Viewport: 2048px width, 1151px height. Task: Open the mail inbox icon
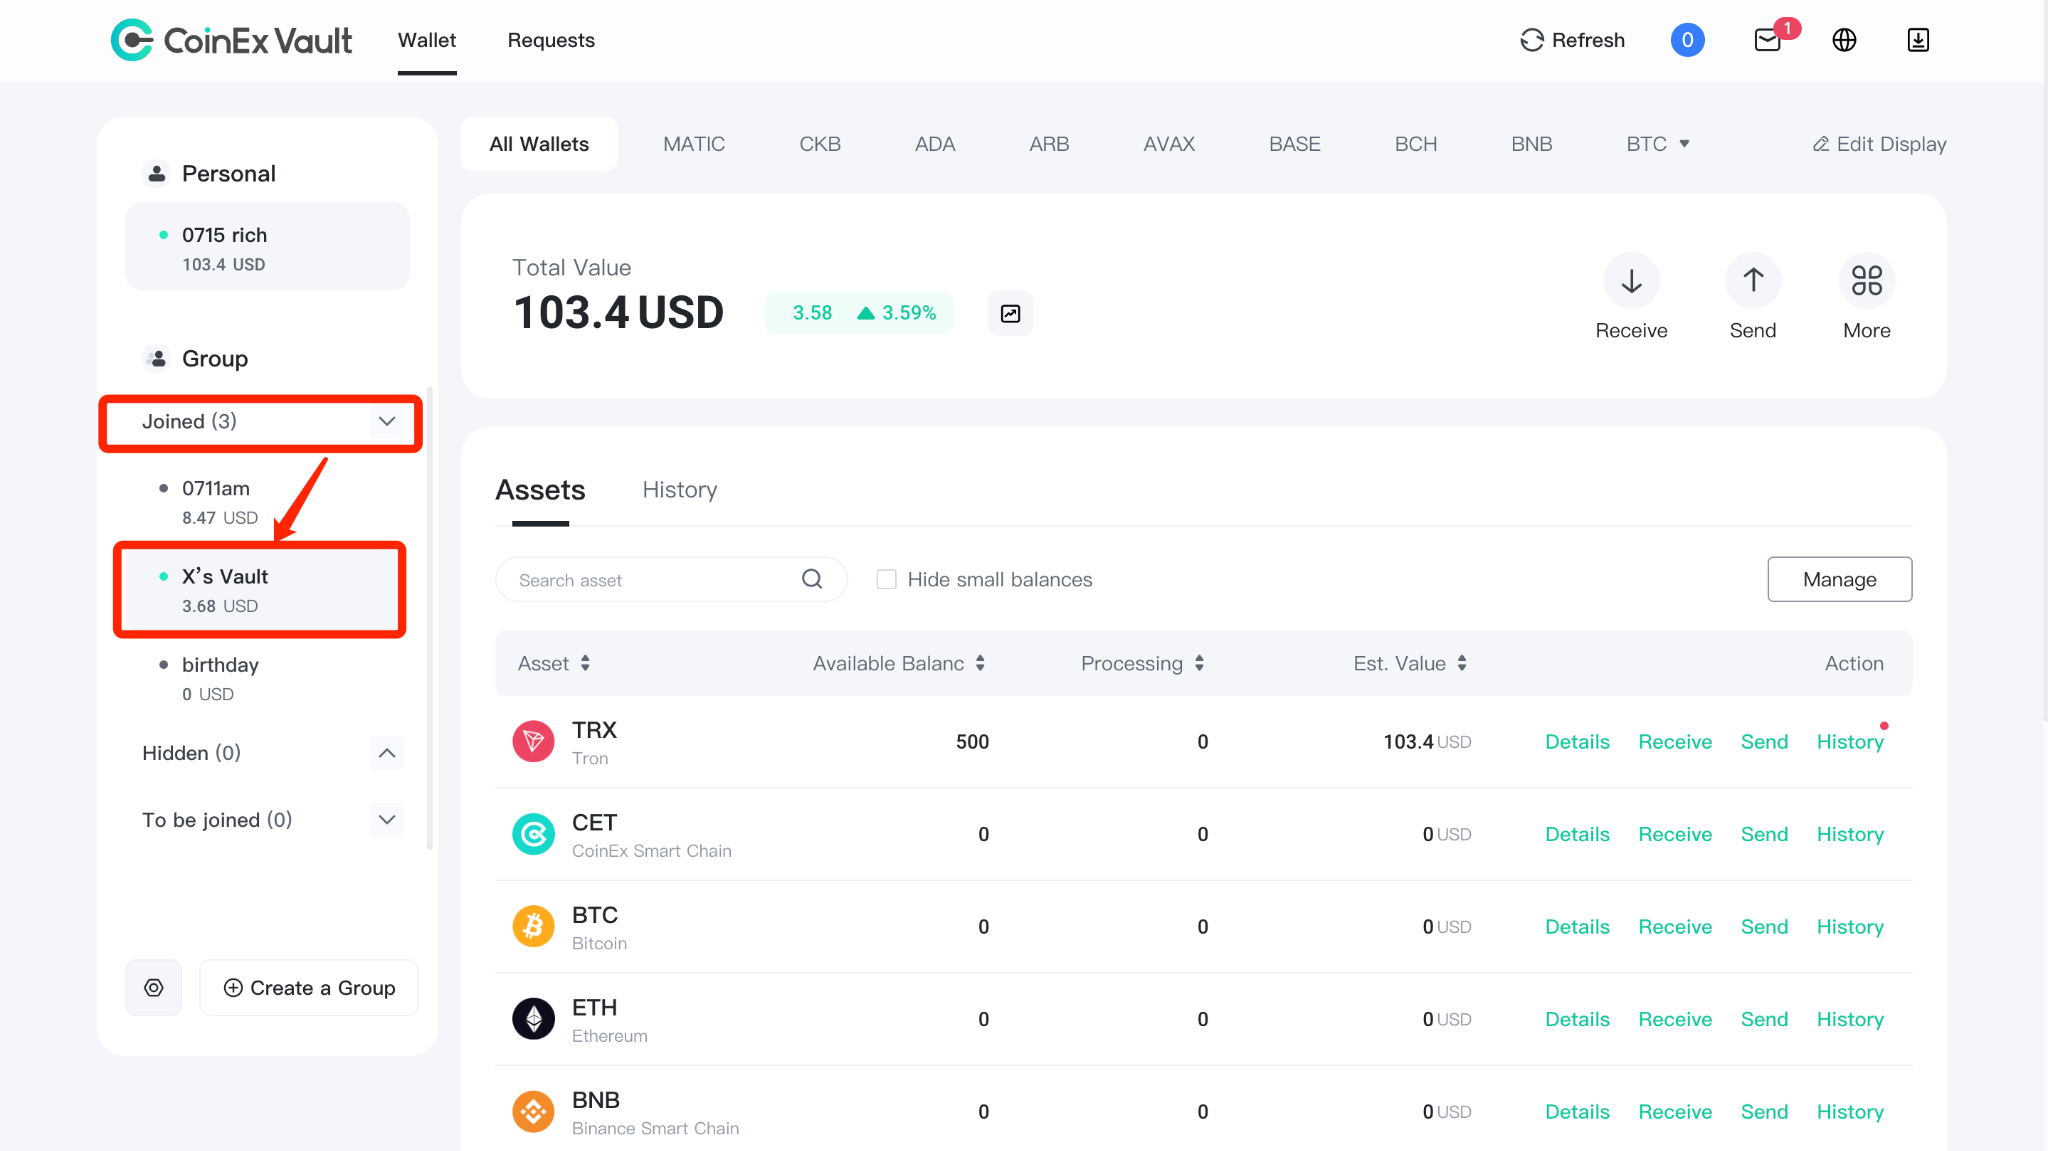click(1768, 40)
